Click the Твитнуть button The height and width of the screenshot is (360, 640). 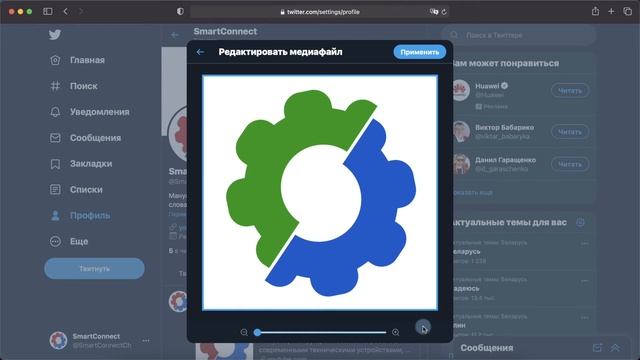[x=94, y=269]
